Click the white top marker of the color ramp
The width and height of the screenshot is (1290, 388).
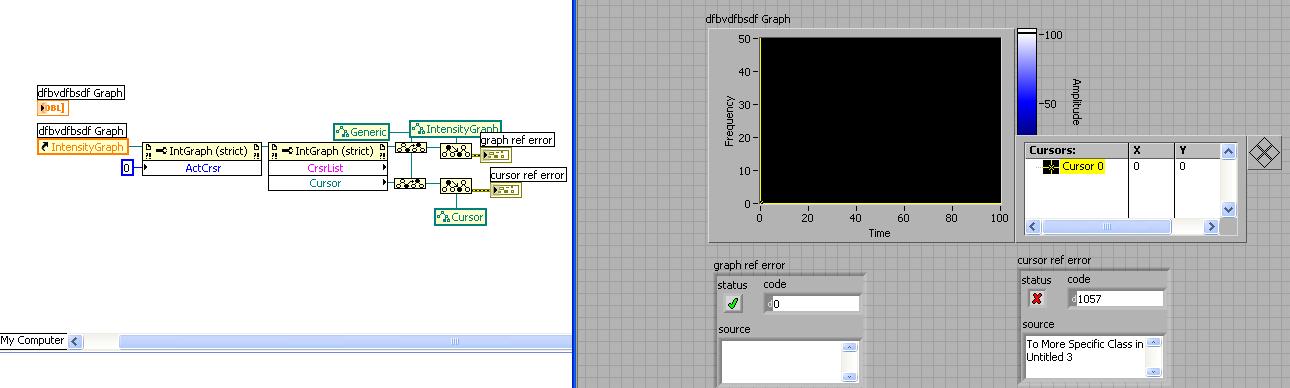1028,32
